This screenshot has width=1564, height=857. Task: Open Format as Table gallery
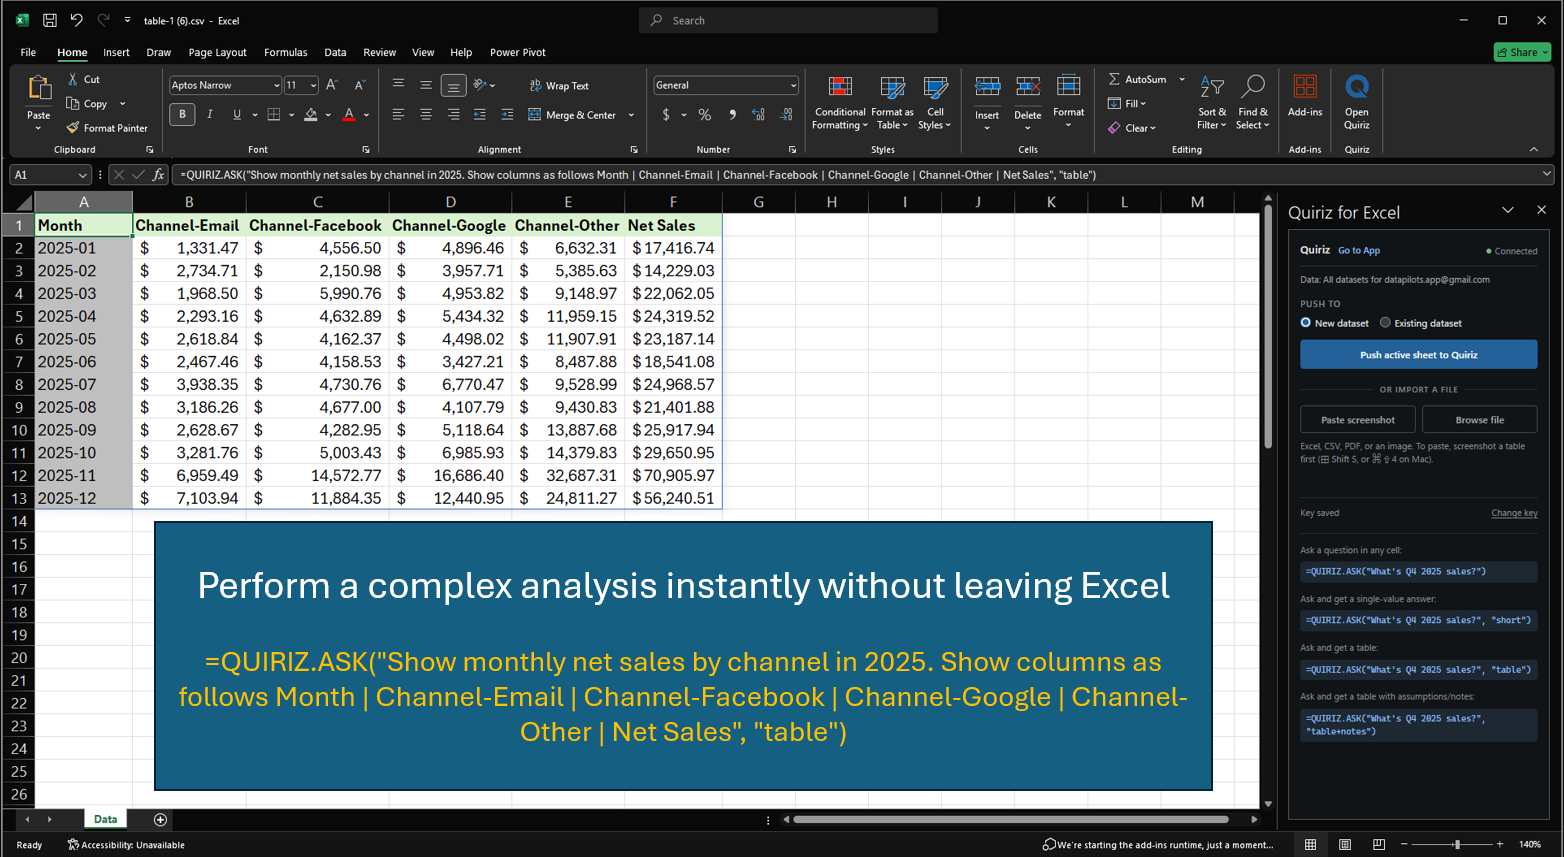click(x=892, y=103)
